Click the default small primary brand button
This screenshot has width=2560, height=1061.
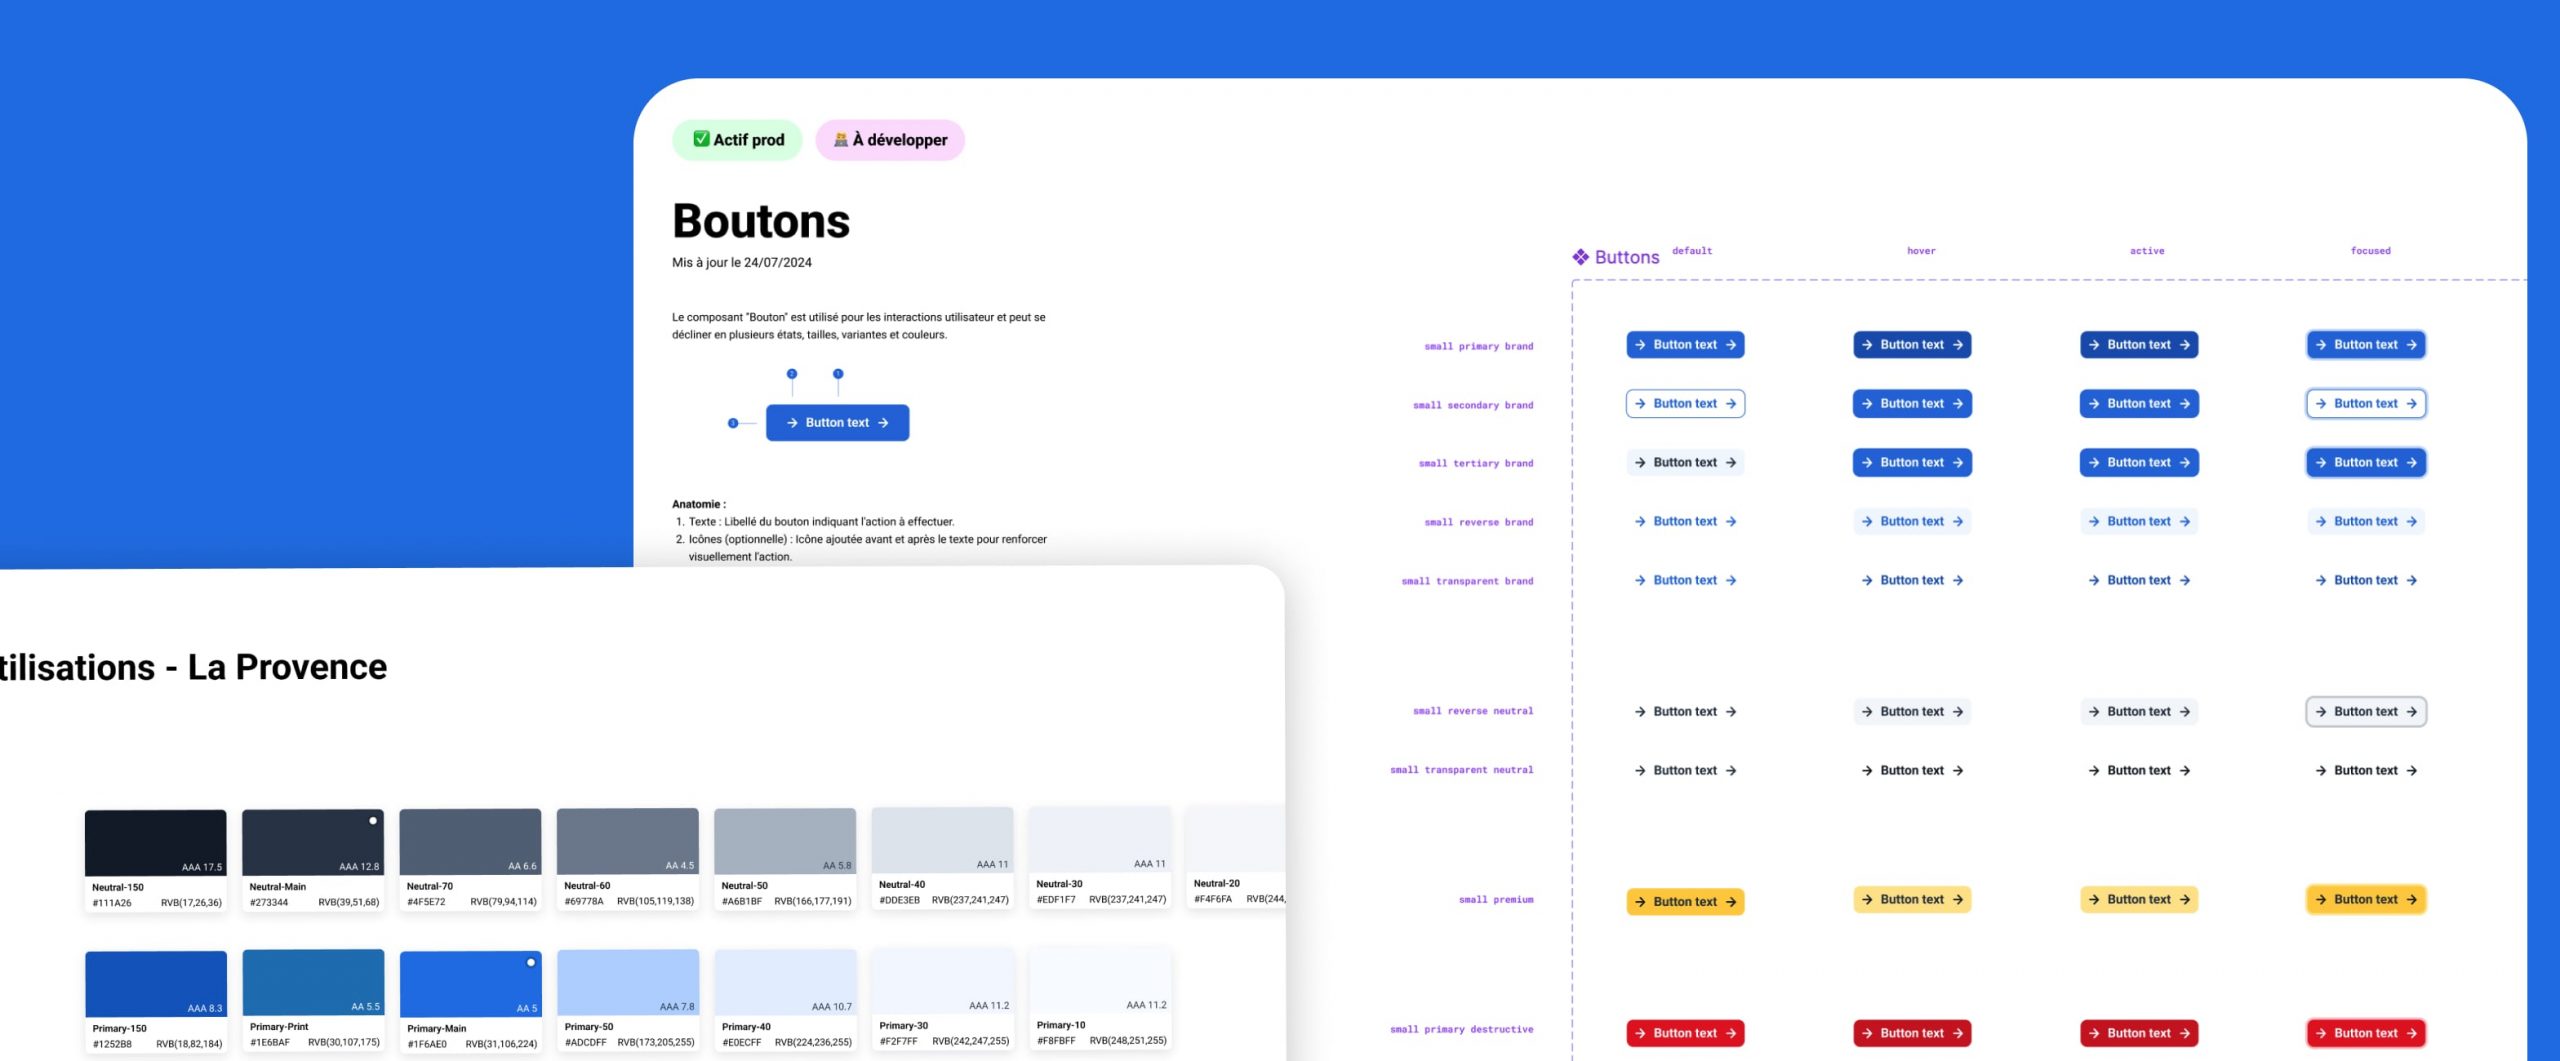(x=1685, y=345)
